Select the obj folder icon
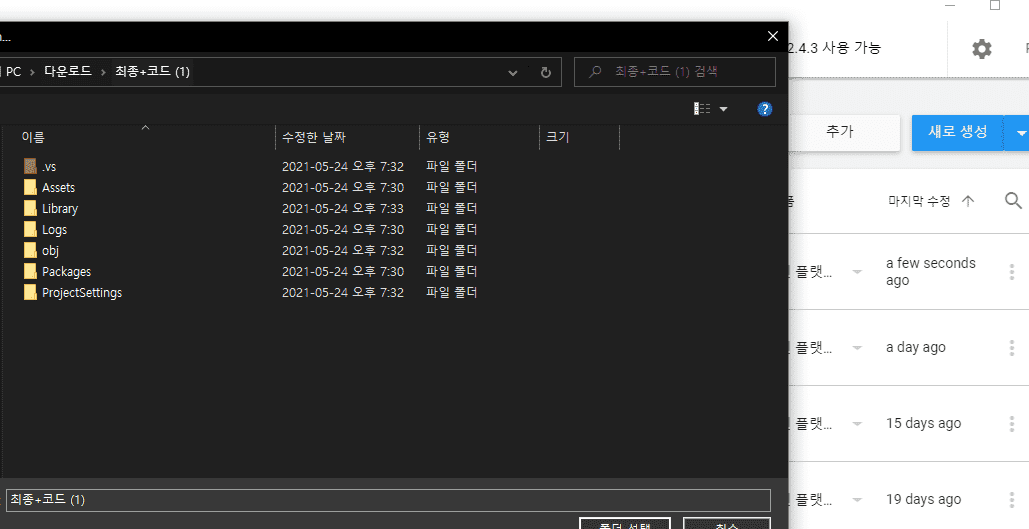The image size is (1029, 529). (x=30, y=250)
